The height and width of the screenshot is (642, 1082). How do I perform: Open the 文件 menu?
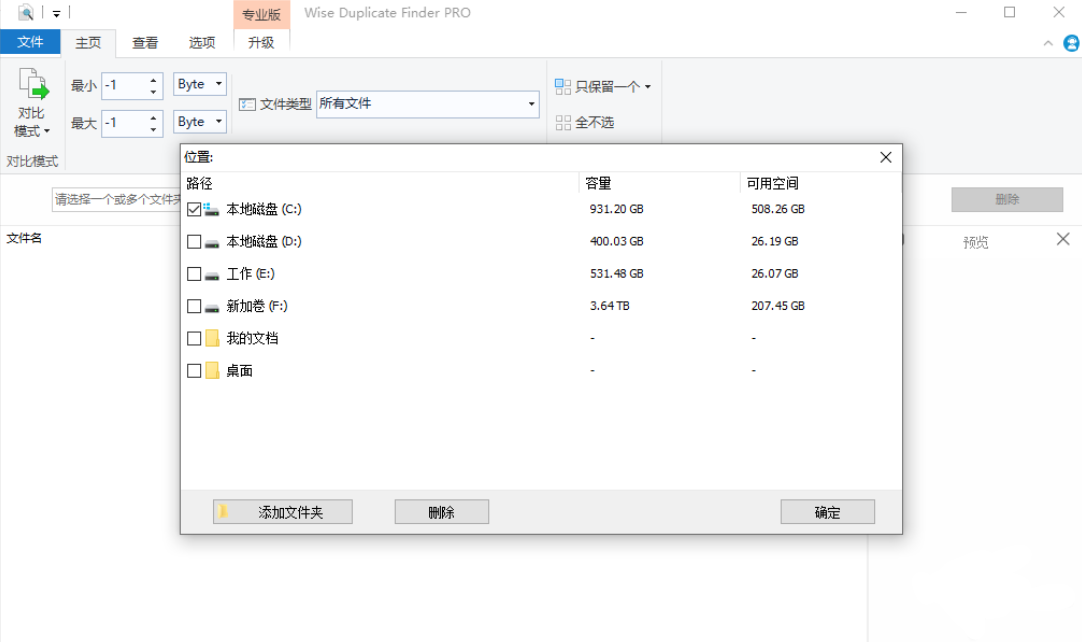[x=31, y=42]
